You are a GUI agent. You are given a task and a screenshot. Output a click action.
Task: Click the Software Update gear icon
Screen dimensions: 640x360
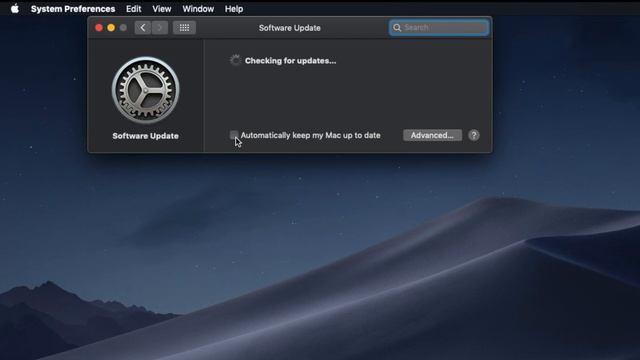tap(145, 90)
